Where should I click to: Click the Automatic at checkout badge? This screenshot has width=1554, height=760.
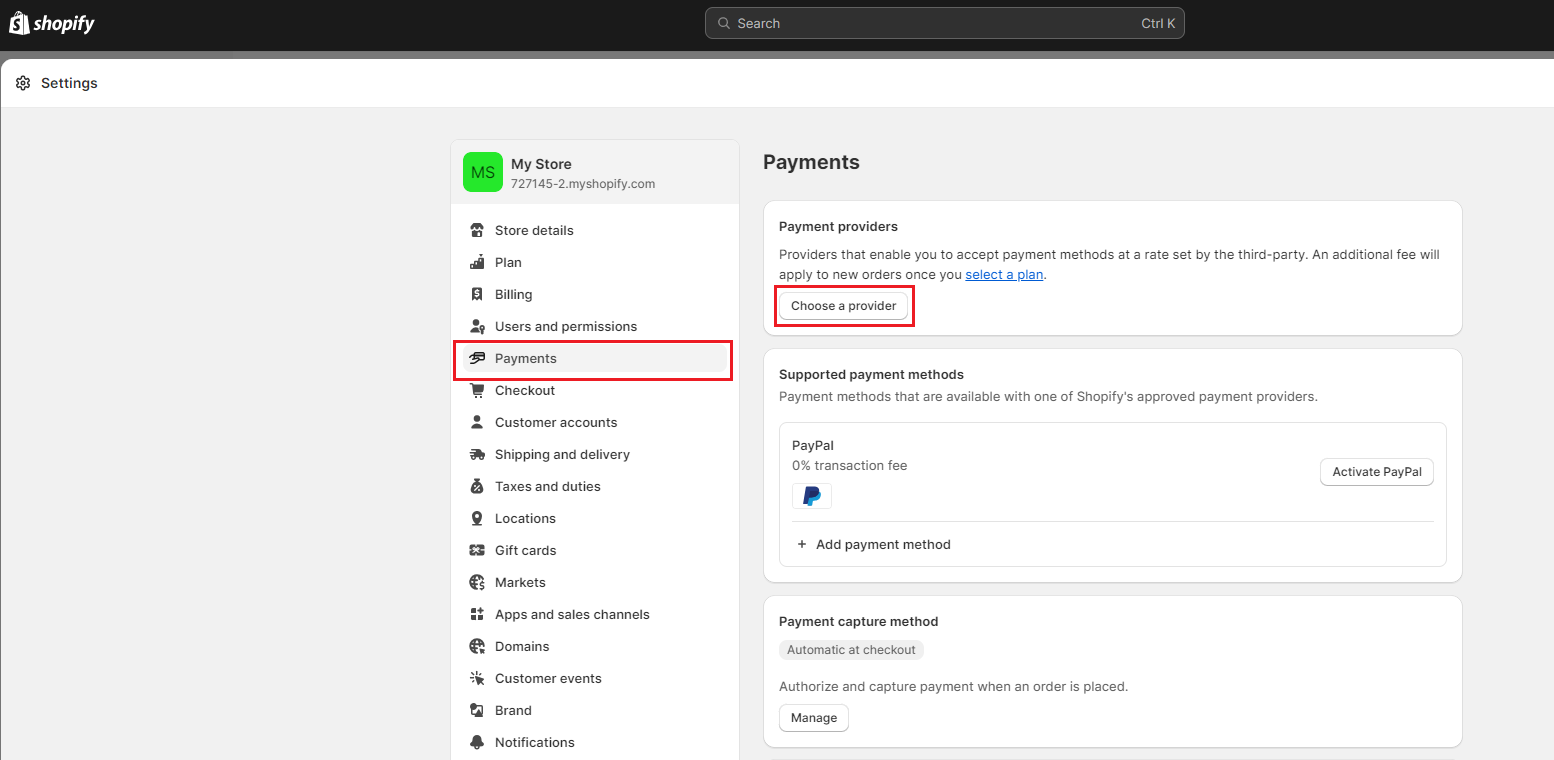tap(851, 650)
